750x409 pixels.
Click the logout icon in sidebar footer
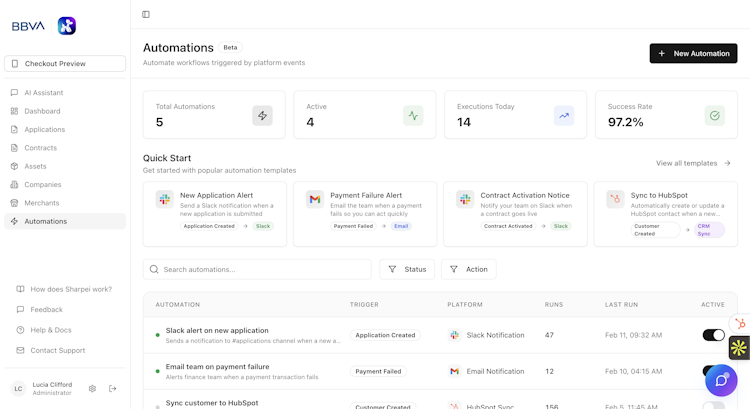tap(113, 388)
